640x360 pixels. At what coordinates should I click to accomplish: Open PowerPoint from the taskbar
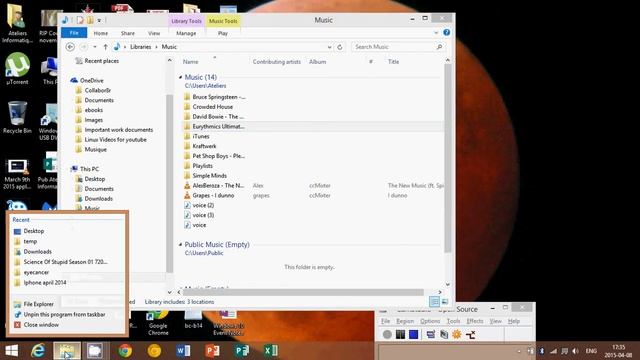[x=212, y=351]
